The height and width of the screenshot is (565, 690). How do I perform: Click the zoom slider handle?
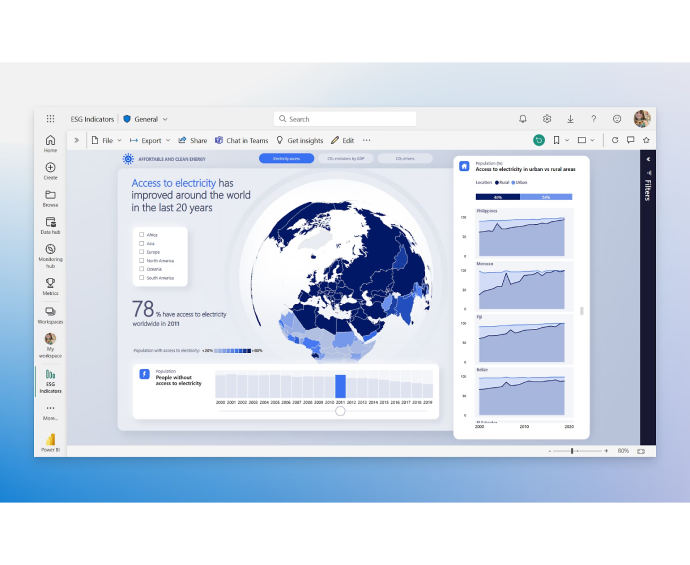572,451
